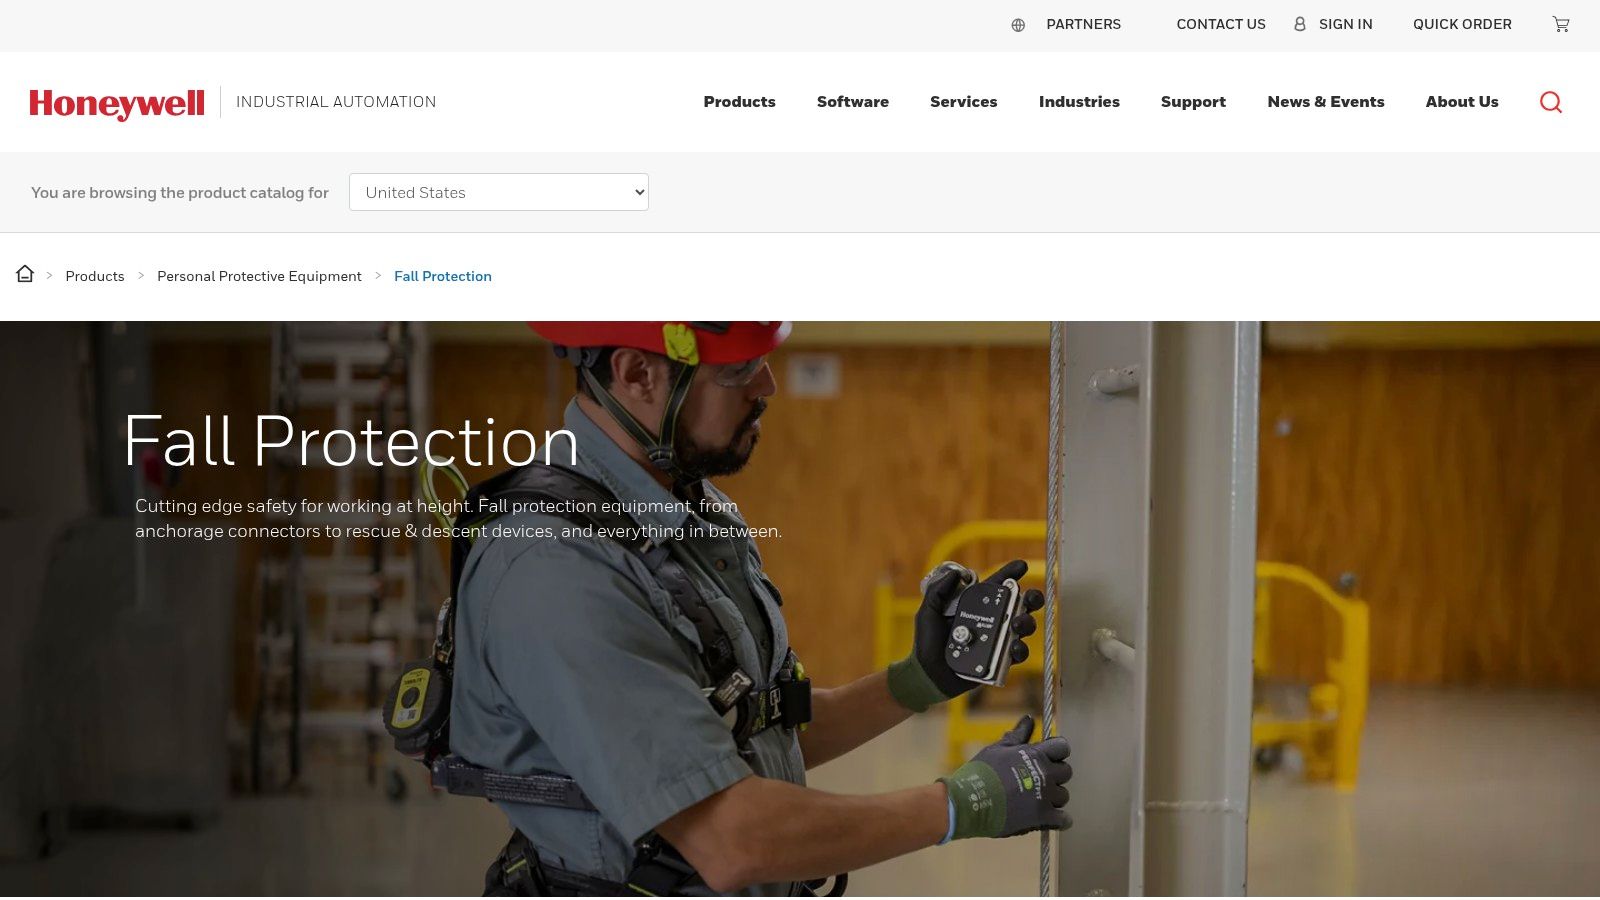Click the user icon beside Sign In

click(1300, 24)
